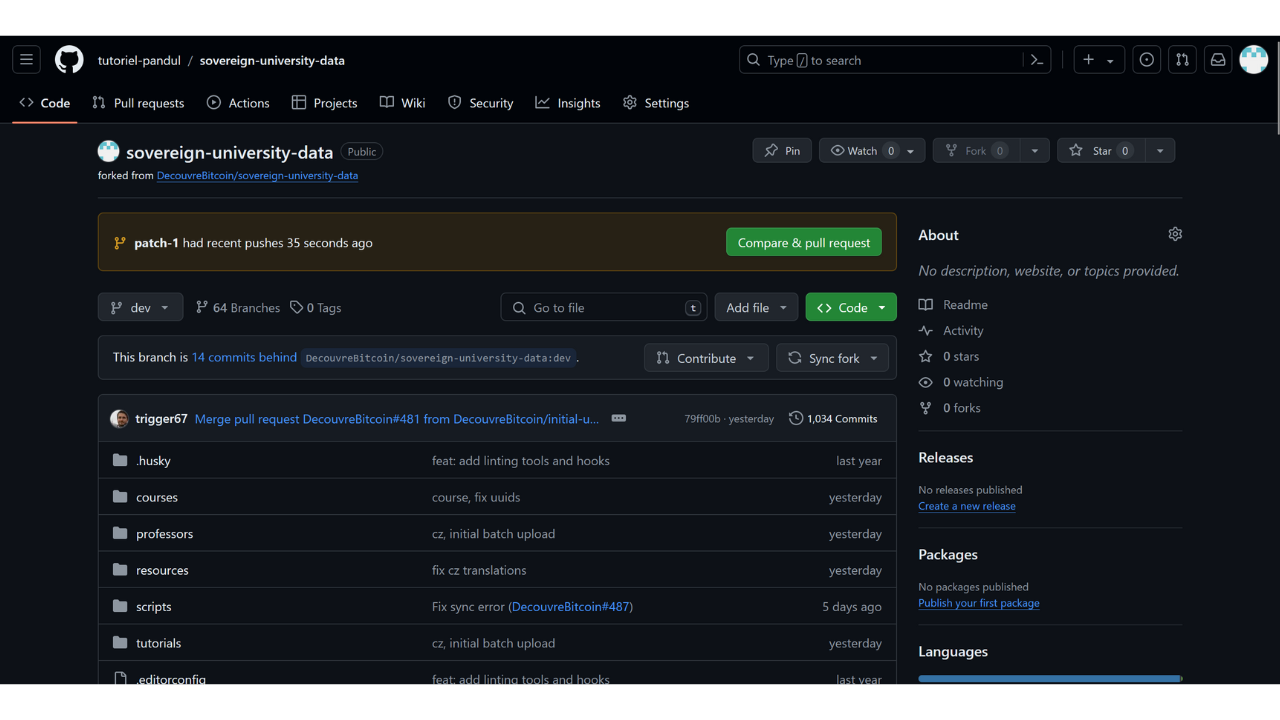Image resolution: width=1280 pixels, height=720 pixels.
Task: Click the professors folder icon
Action: pos(120,534)
